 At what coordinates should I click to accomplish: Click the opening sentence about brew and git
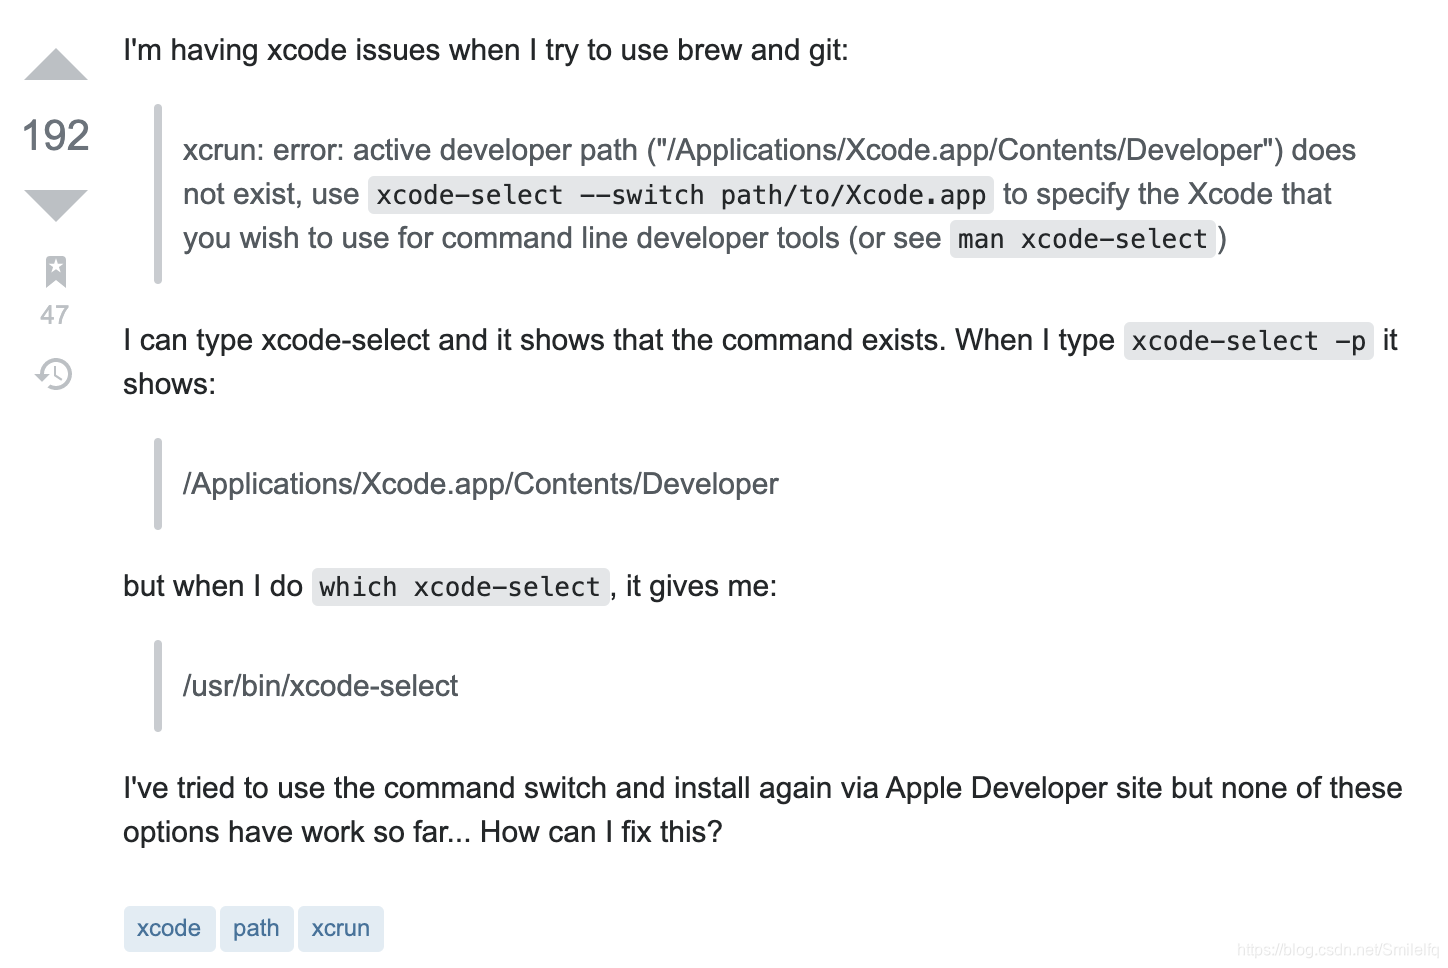click(x=486, y=50)
